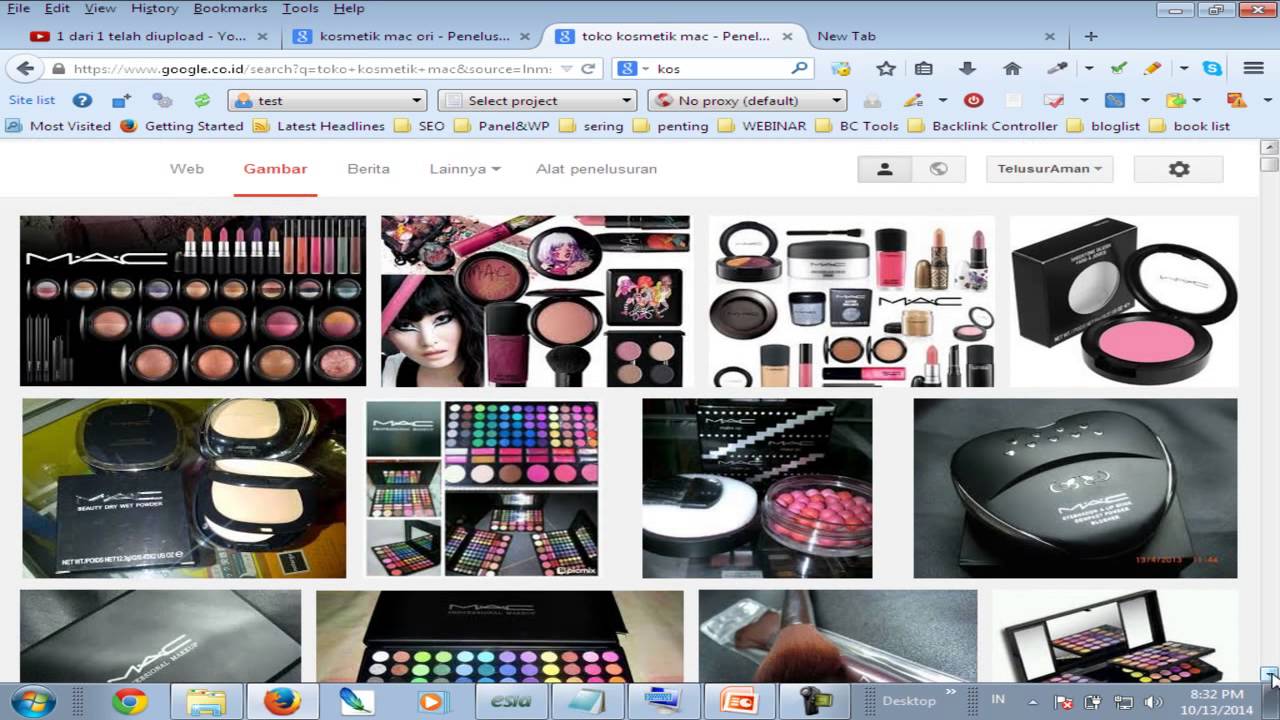Screen dimensions: 1280x720
Task: Open the pink MAC blush compact image
Action: tap(1124, 301)
